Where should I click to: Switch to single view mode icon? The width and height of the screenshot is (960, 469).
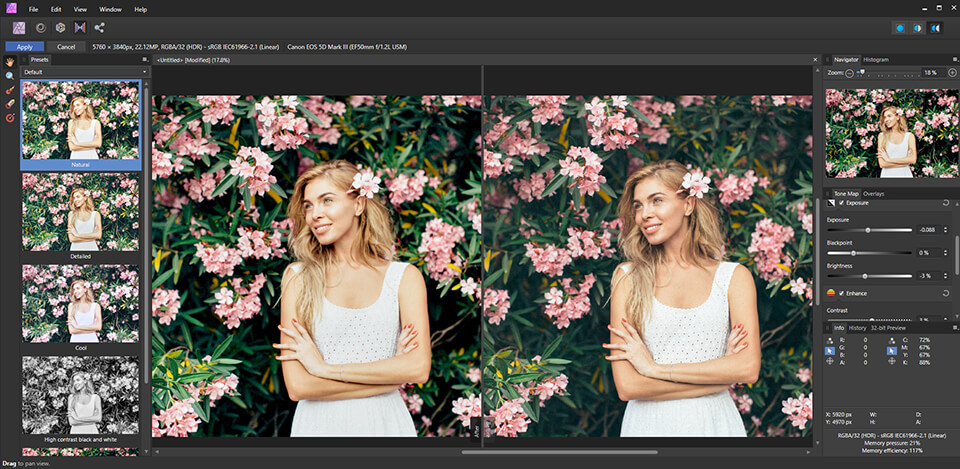pos(900,28)
